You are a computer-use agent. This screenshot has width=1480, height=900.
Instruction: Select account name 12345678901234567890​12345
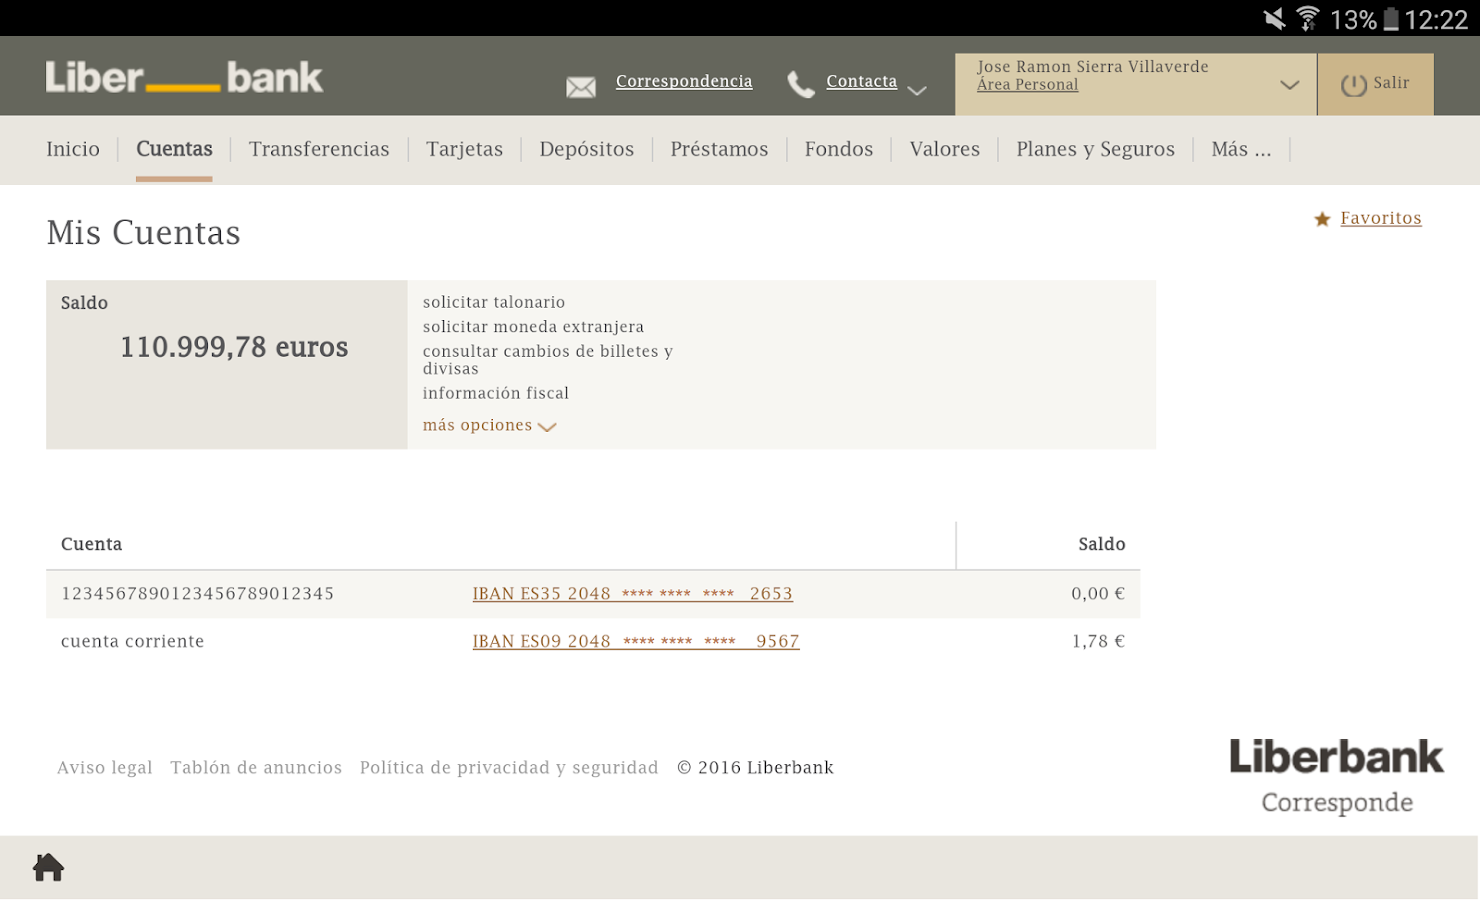click(x=198, y=594)
